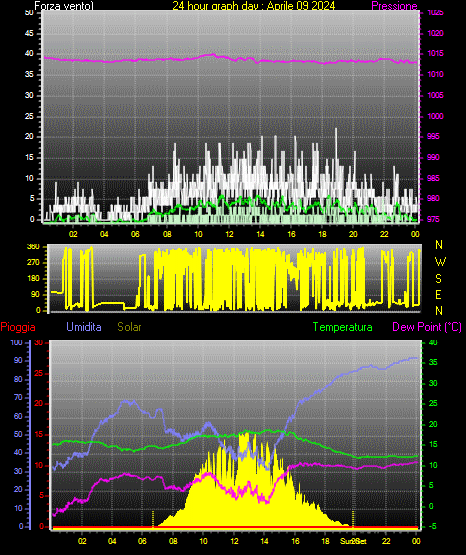Click the '16' hour label under bottom chart
Viewport: 466px width, 555px height.
[295, 541]
